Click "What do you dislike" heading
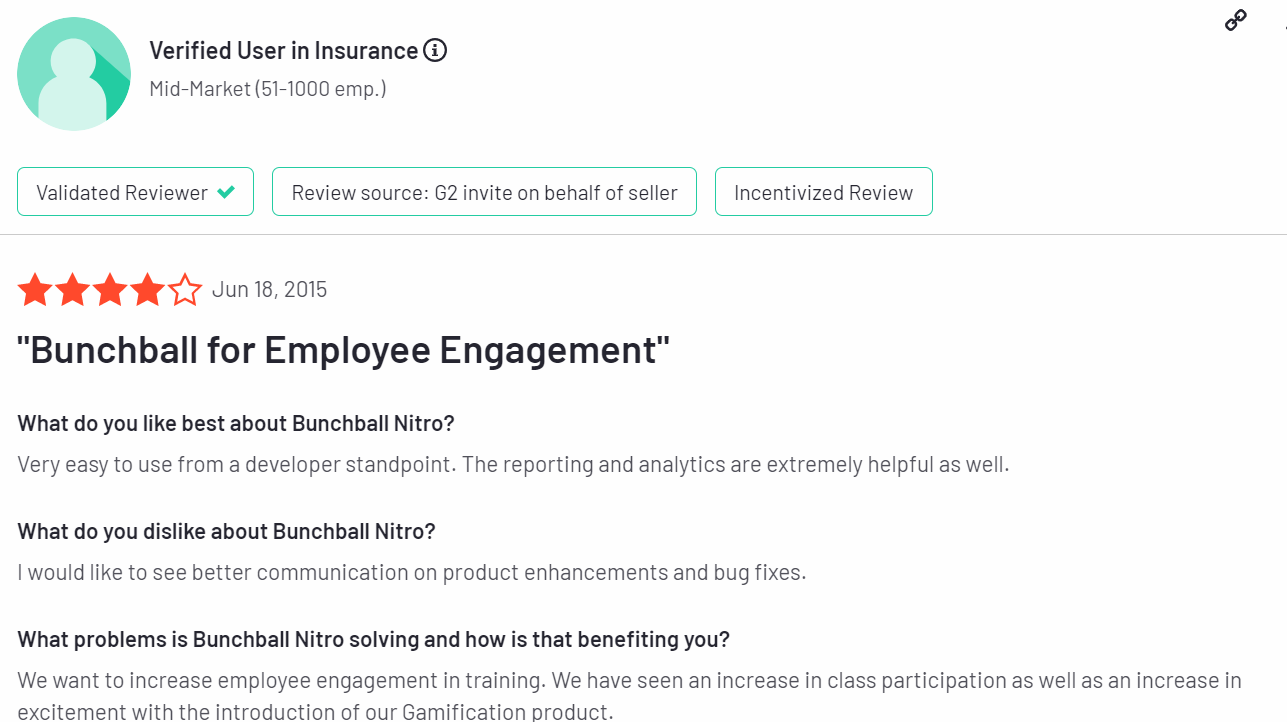 (227, 531)
